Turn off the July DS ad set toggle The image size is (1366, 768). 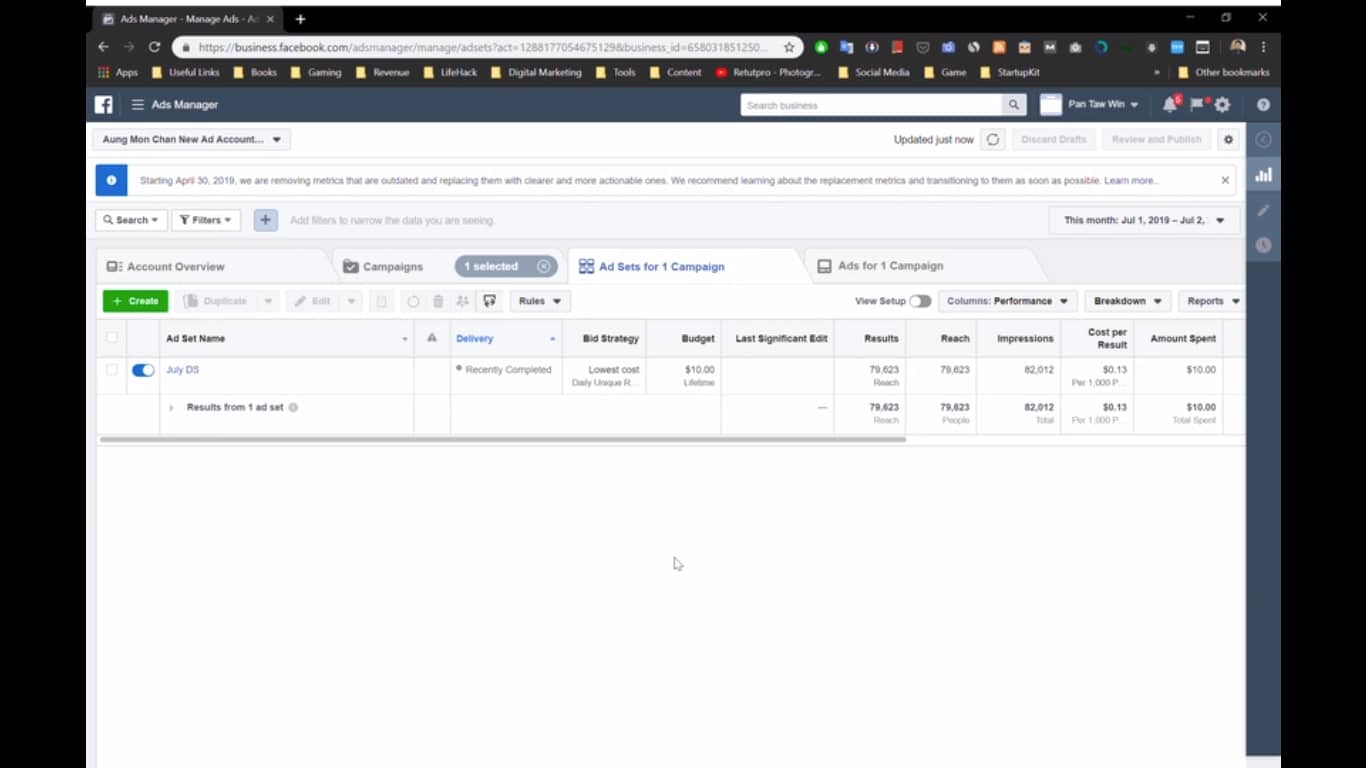point(143,370)
